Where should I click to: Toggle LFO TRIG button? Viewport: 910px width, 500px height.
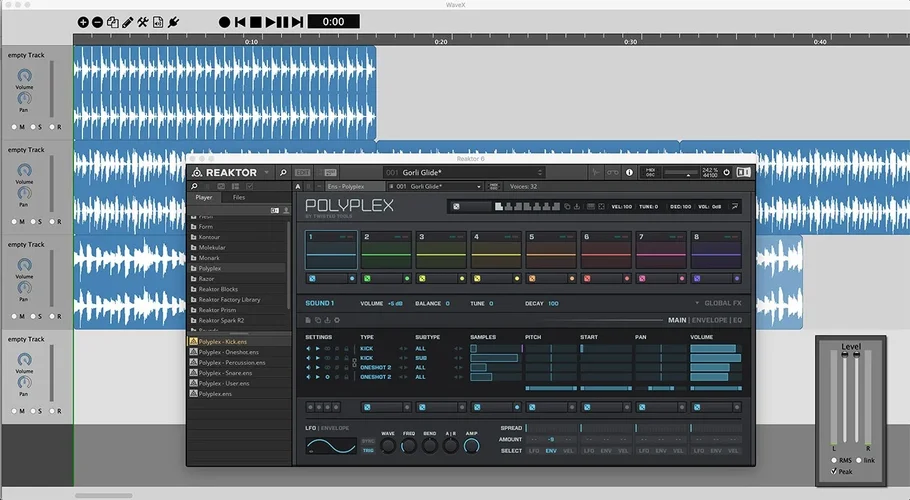368,450
